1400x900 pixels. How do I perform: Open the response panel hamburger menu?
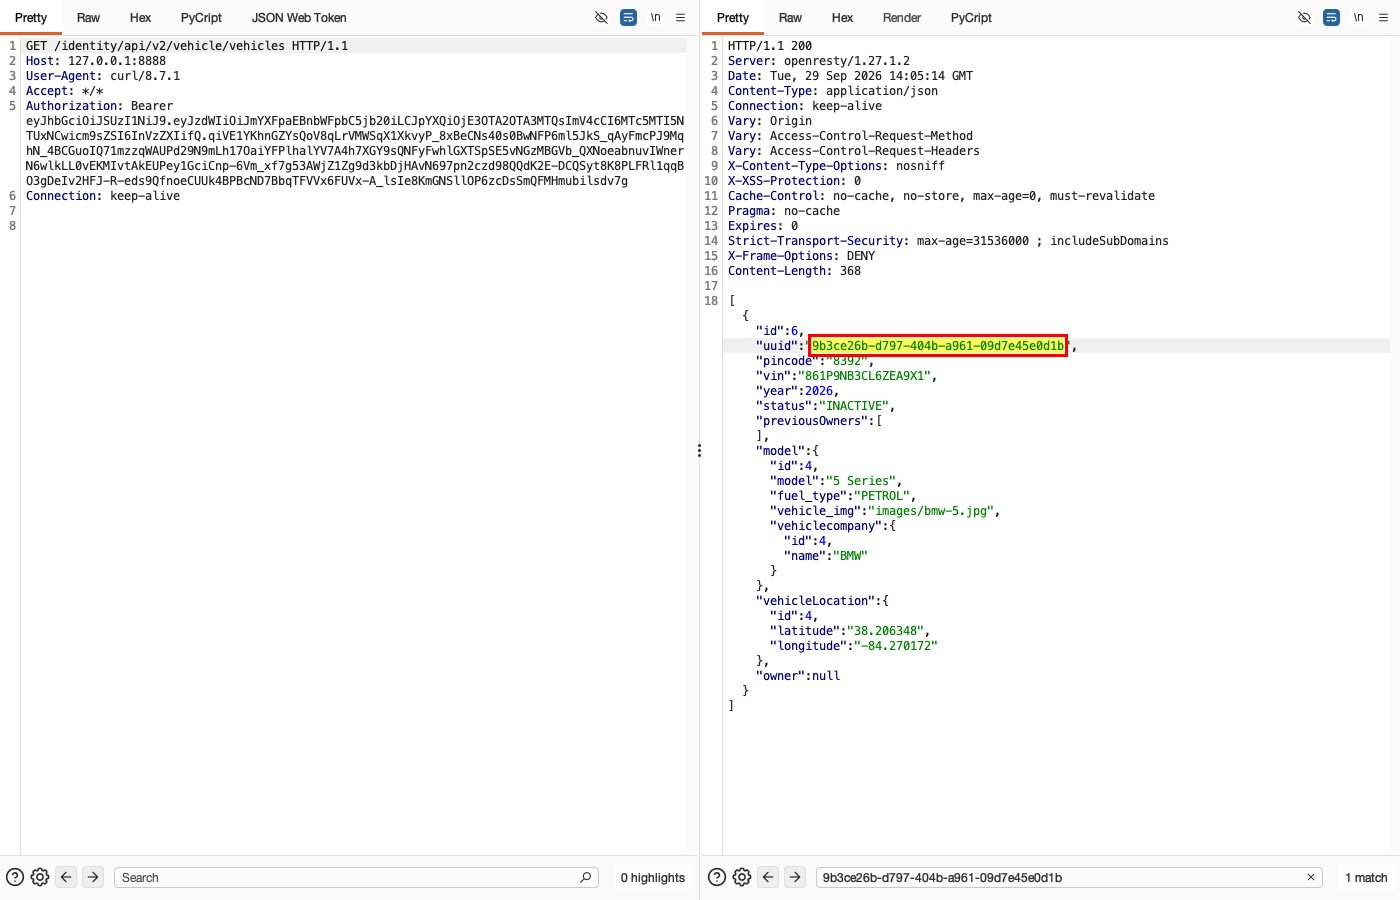click(x=1383, y=18)
